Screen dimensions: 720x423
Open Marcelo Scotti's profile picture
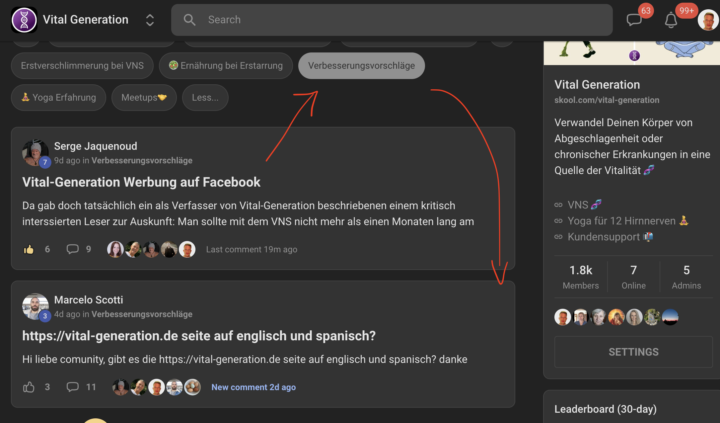(x=35, y=306)
